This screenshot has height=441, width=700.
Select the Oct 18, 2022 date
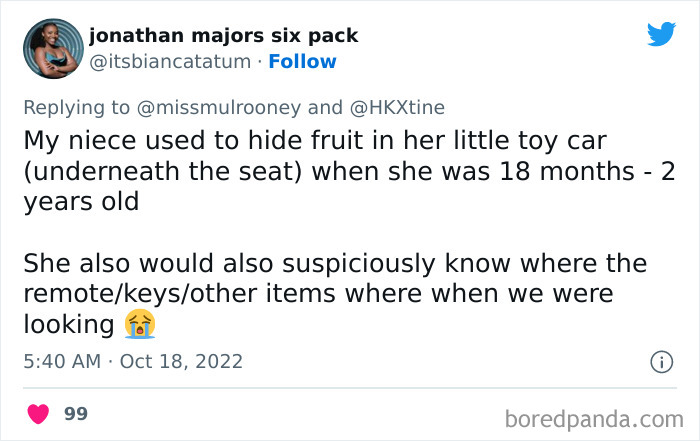point(181,361)
